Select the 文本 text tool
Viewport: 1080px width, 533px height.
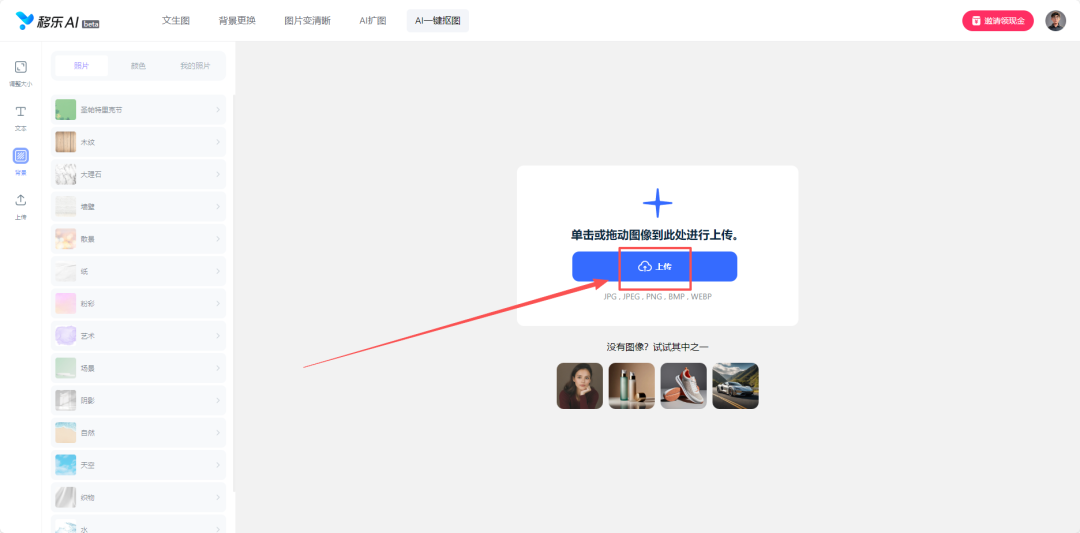21,118
